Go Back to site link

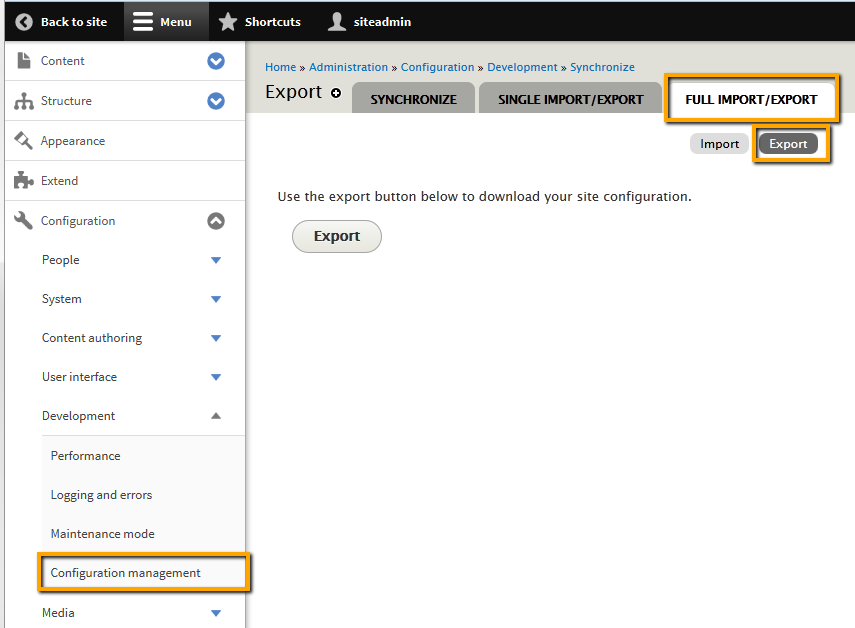62,22
